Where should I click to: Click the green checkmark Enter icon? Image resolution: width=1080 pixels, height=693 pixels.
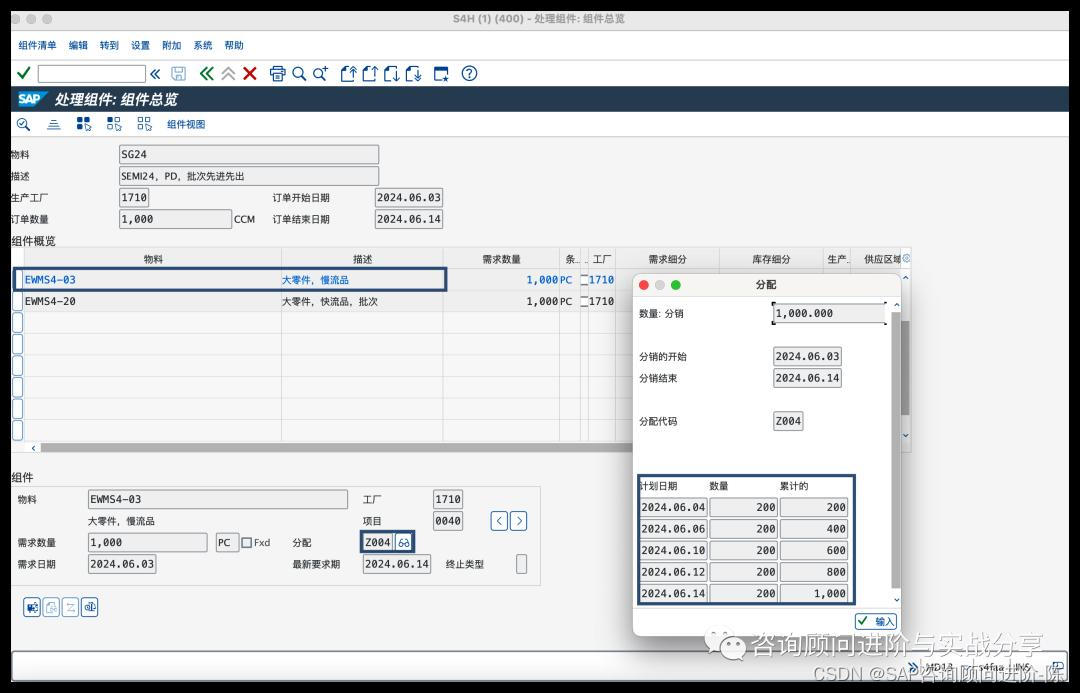tap(23, 73)
